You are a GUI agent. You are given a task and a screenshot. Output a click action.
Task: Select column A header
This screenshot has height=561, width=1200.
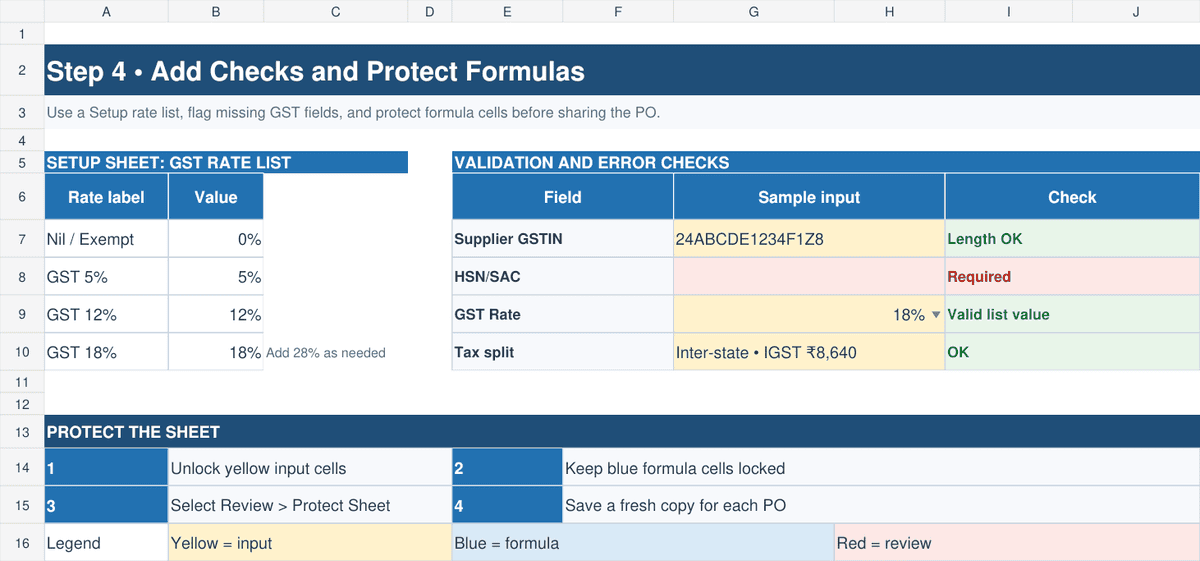pyautogui.click(x=106, y=11)
